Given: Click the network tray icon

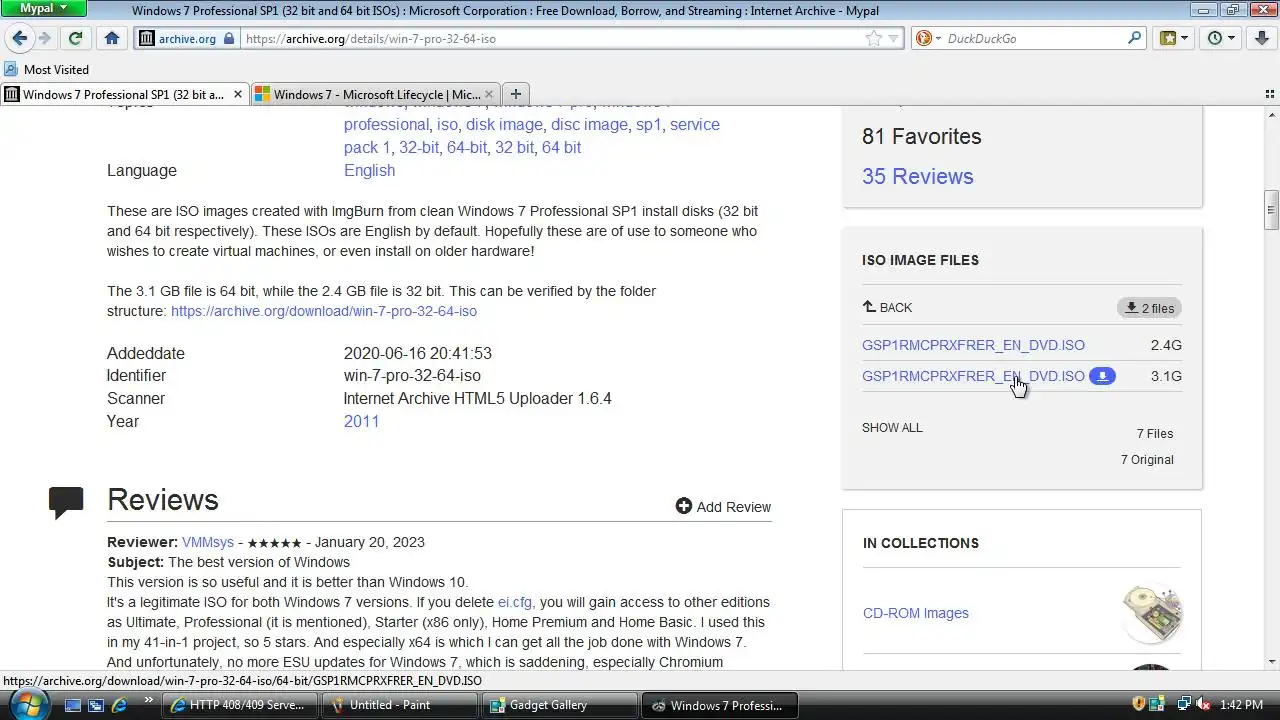Looking at the screenshot, I should [x=1184, y=704].
